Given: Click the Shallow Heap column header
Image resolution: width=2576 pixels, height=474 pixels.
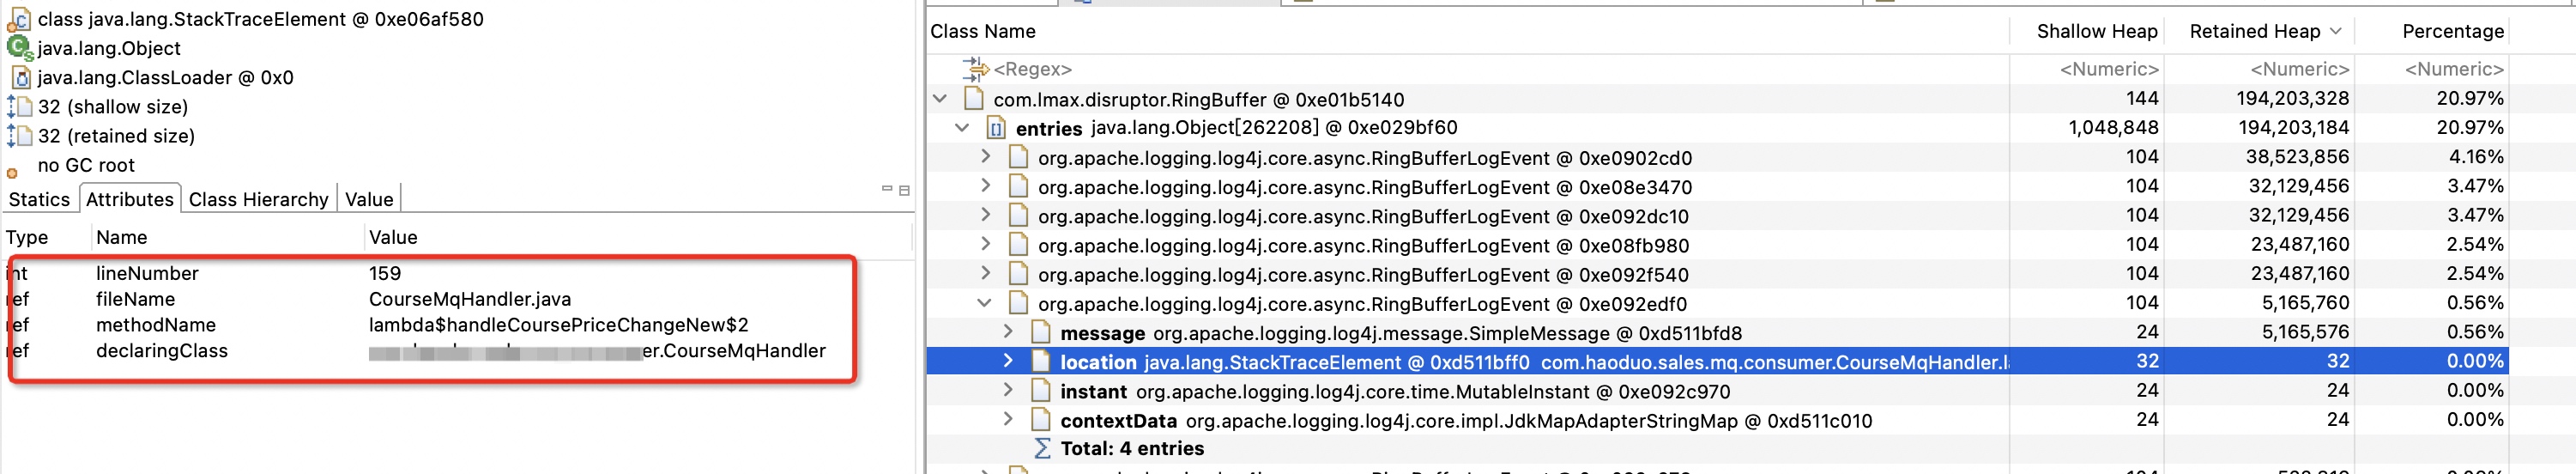Looking at the screenshot, I should [x=2096, y=31].
